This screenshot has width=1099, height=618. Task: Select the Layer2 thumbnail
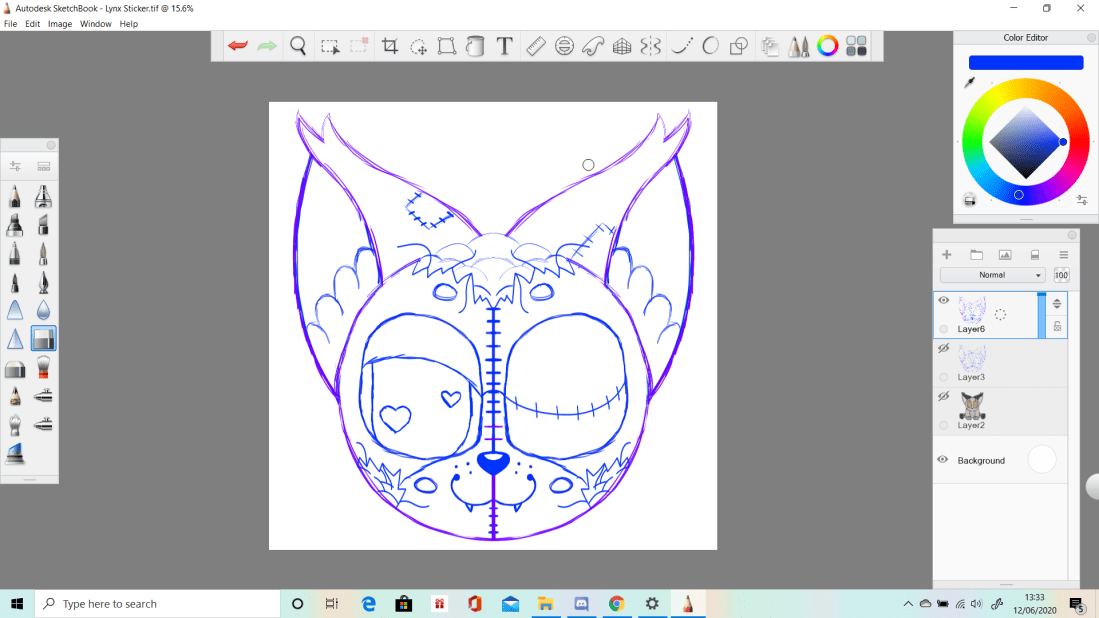click(972, 405)
